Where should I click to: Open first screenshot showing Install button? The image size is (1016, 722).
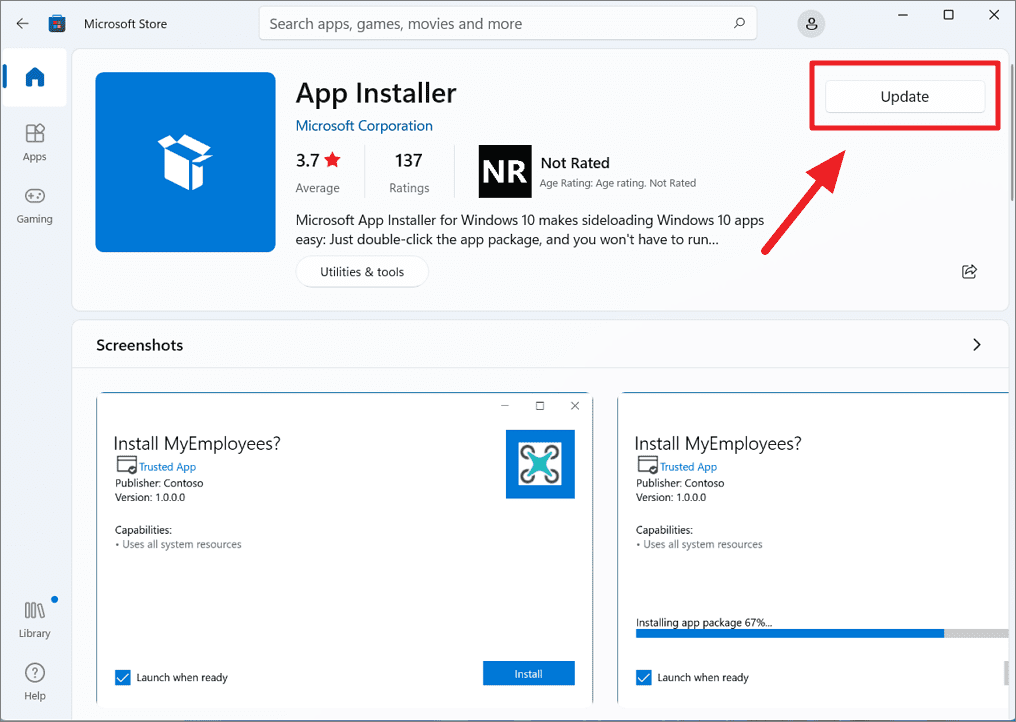point(345,548)
